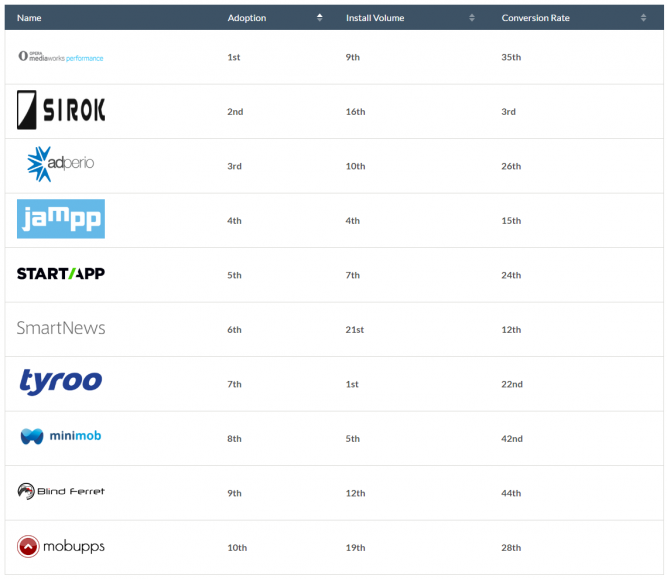Toggle sort arrows for Install Volume
This screenshot has height=579, width=667.
coord(472,17)
